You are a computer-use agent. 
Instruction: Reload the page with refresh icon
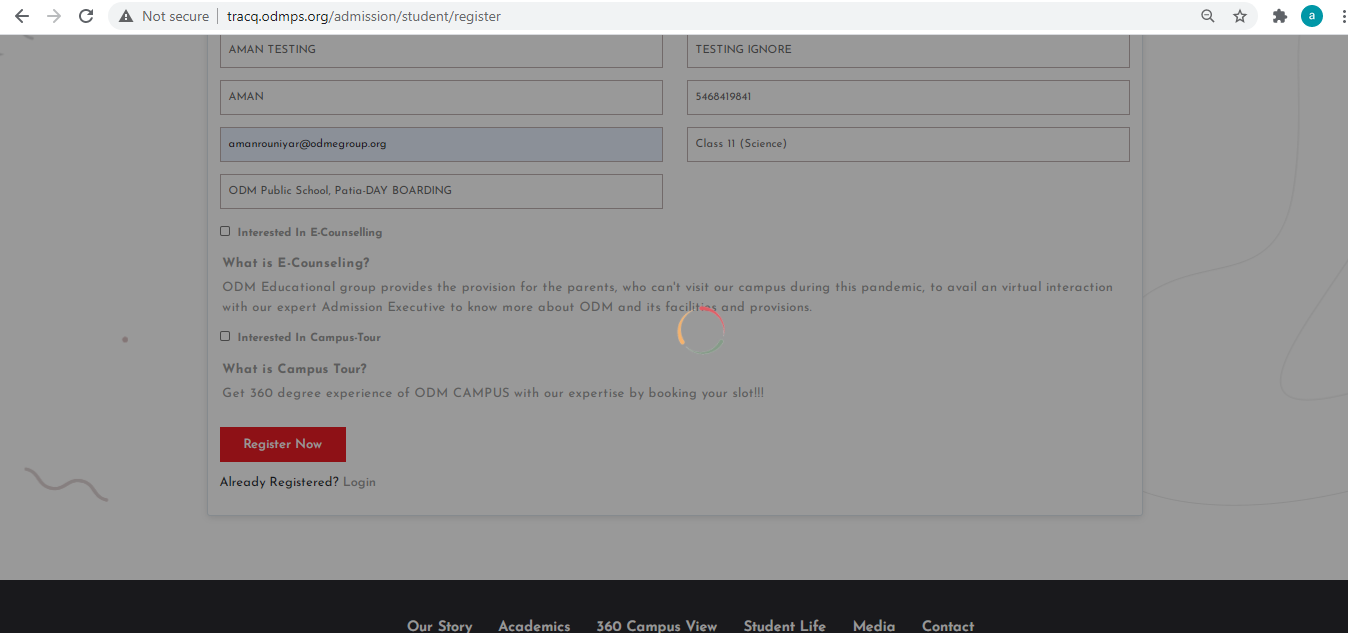(86, 16)
